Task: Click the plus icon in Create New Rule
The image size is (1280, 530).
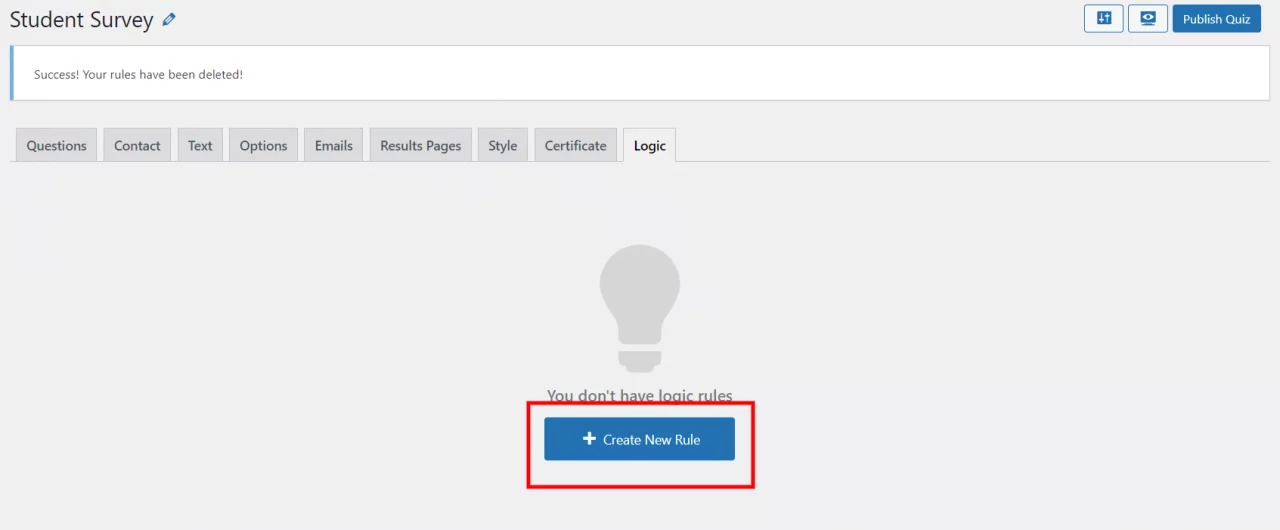Action: (x=589, y=439)
